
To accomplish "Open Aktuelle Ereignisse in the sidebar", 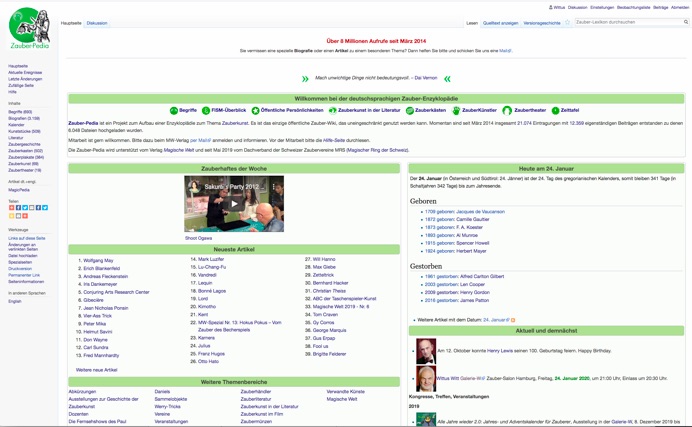I will click(25, 72).
